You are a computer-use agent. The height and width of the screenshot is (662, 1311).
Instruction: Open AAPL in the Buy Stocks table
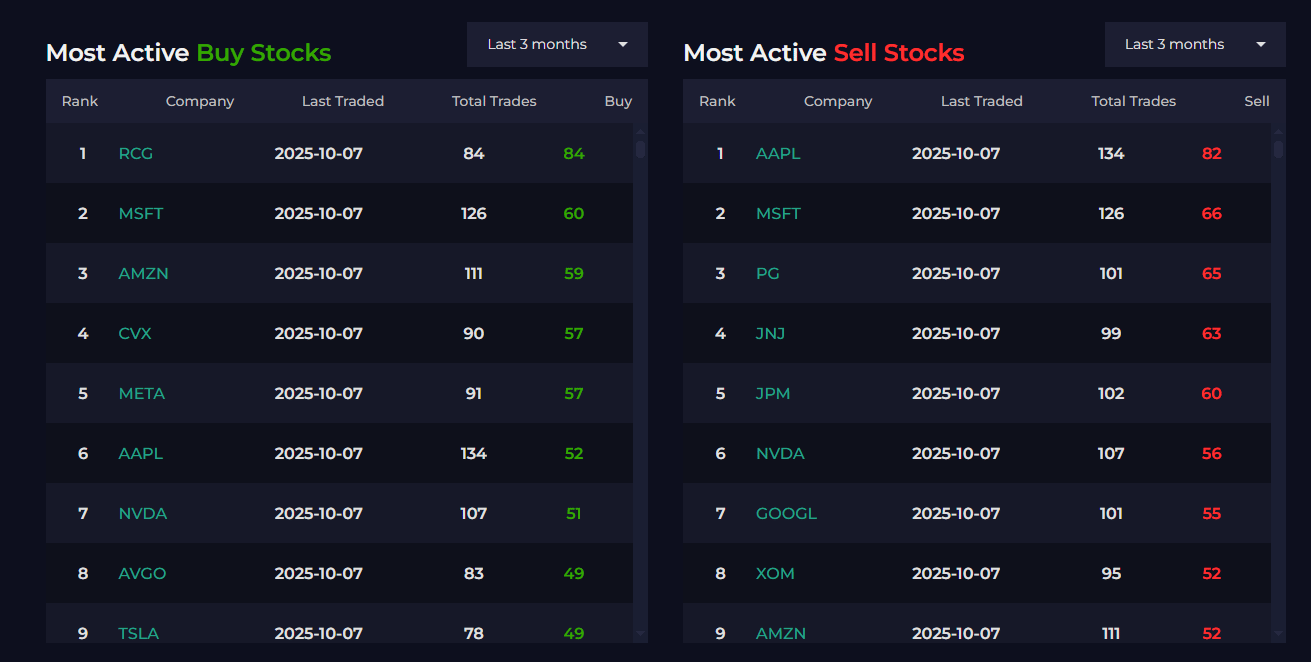pyautogui.click(x=141, y=454)
